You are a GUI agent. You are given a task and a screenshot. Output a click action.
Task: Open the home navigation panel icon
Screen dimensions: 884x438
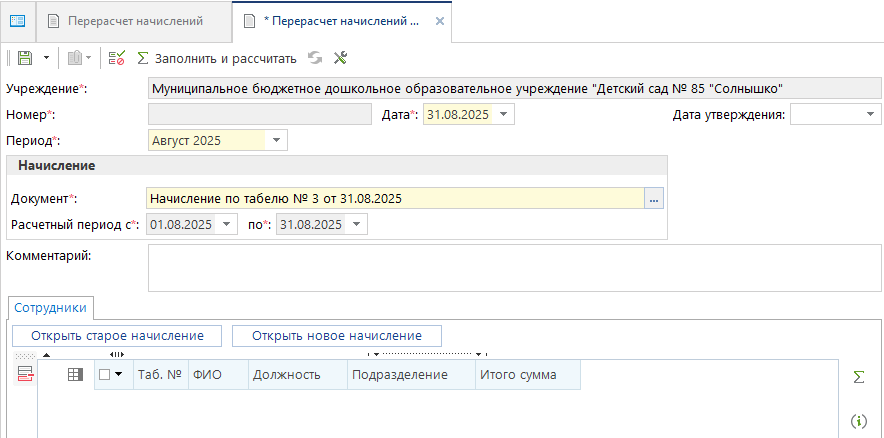point(17,21)
